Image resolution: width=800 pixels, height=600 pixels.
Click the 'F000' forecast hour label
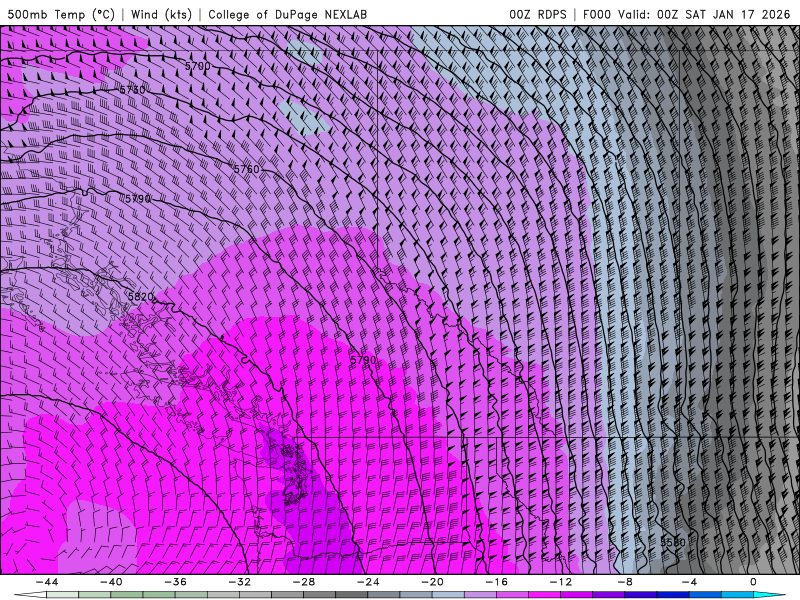[x=596, y=14]
